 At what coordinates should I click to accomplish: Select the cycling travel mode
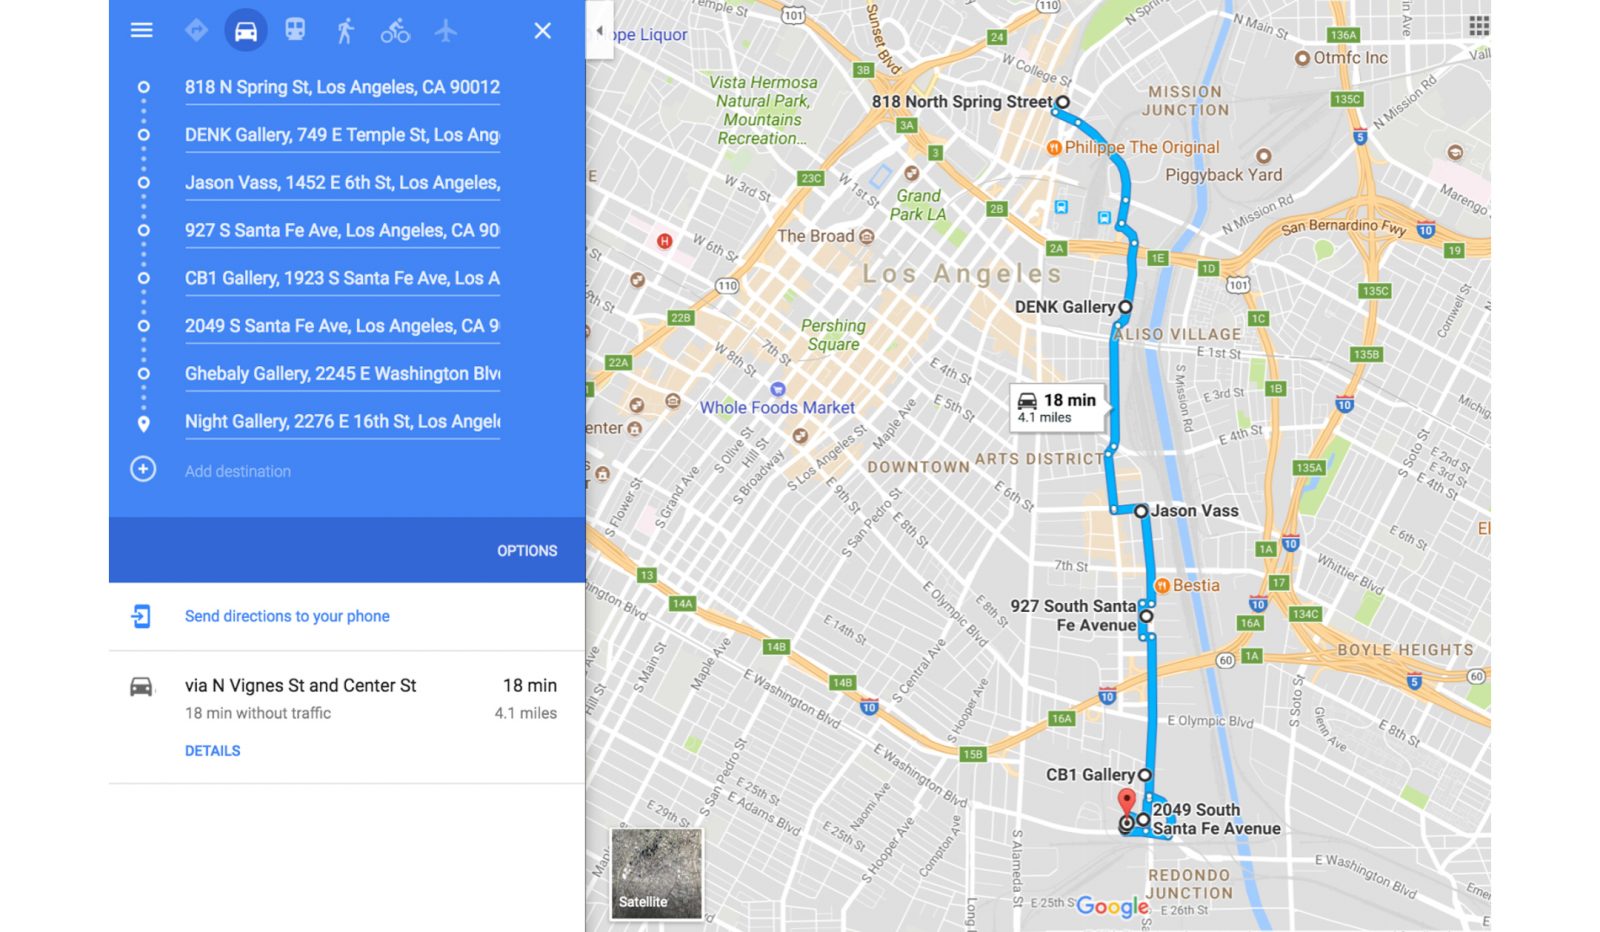click(395, 30)
